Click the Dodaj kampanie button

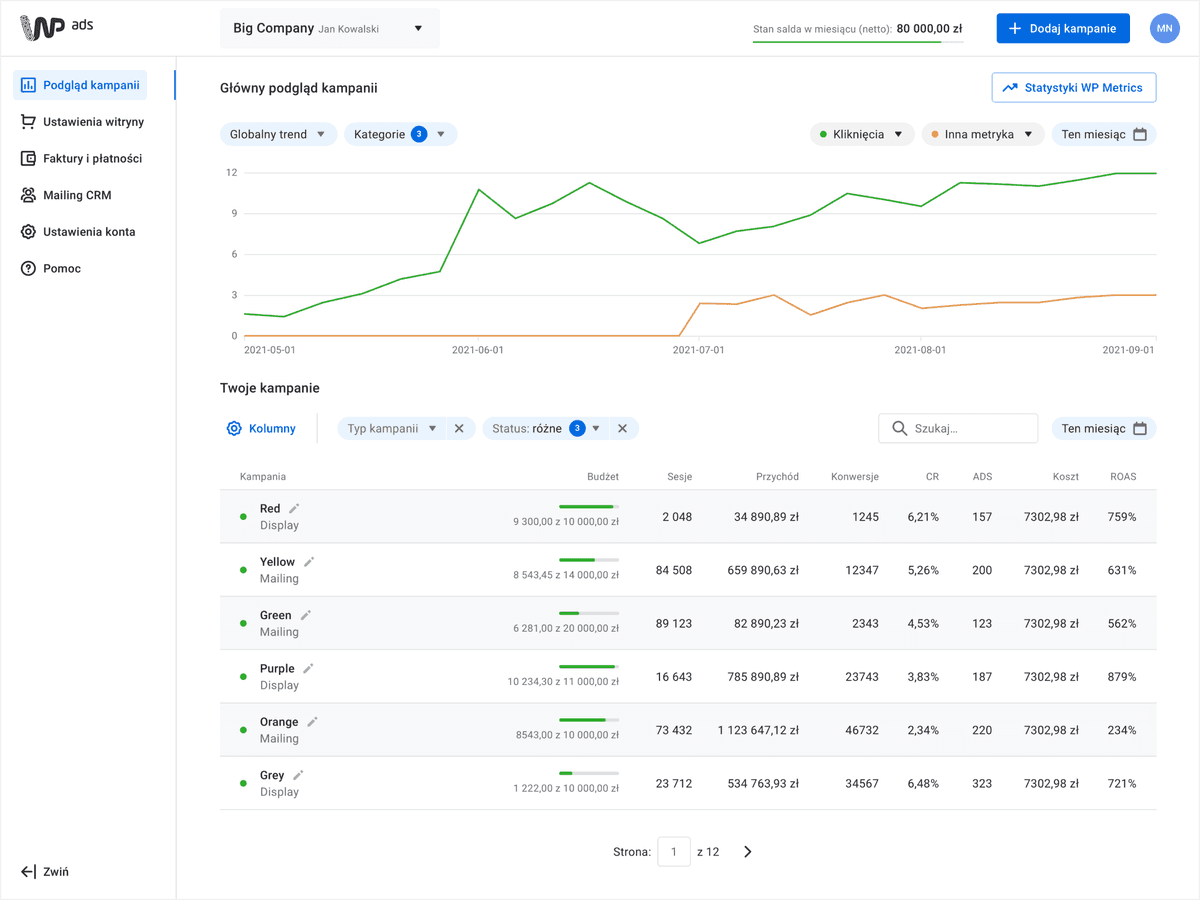tap(1063, 28)
